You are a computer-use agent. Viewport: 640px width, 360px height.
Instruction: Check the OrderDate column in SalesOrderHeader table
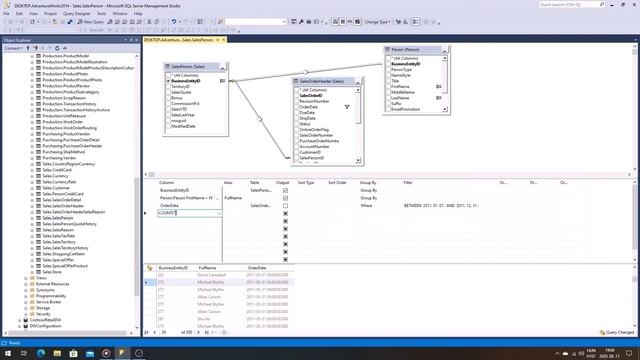pyautogui.click(x=297, y=107)
